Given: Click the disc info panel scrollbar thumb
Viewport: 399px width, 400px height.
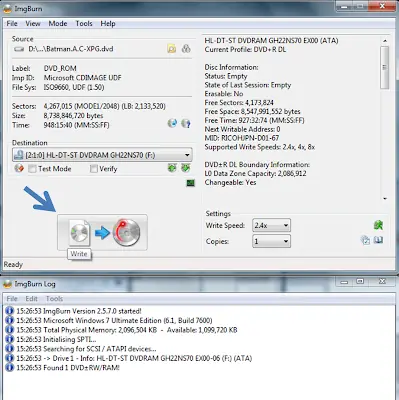Looking at the screenshot, I should point(385,67).
